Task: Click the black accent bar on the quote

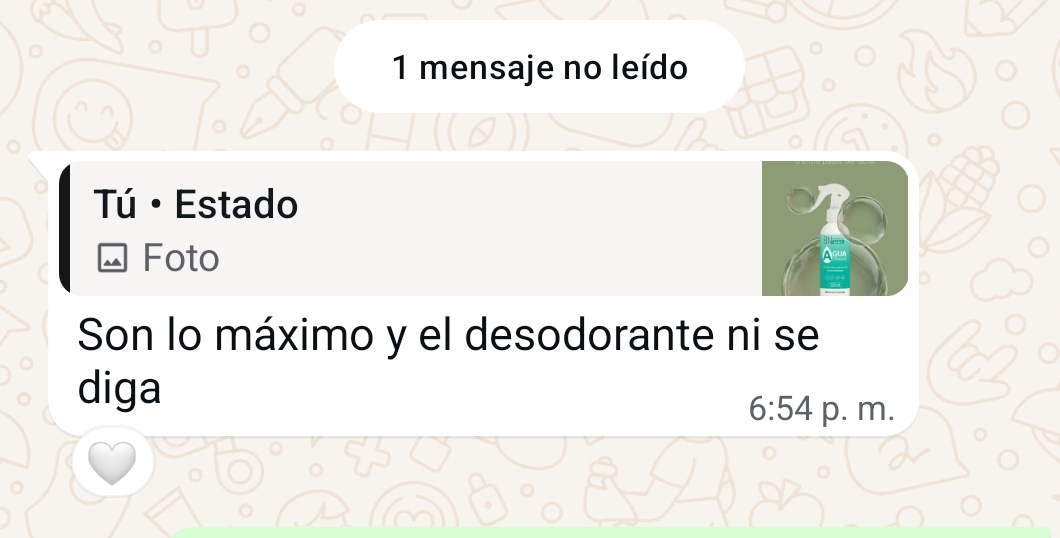Action: [65, 228]
